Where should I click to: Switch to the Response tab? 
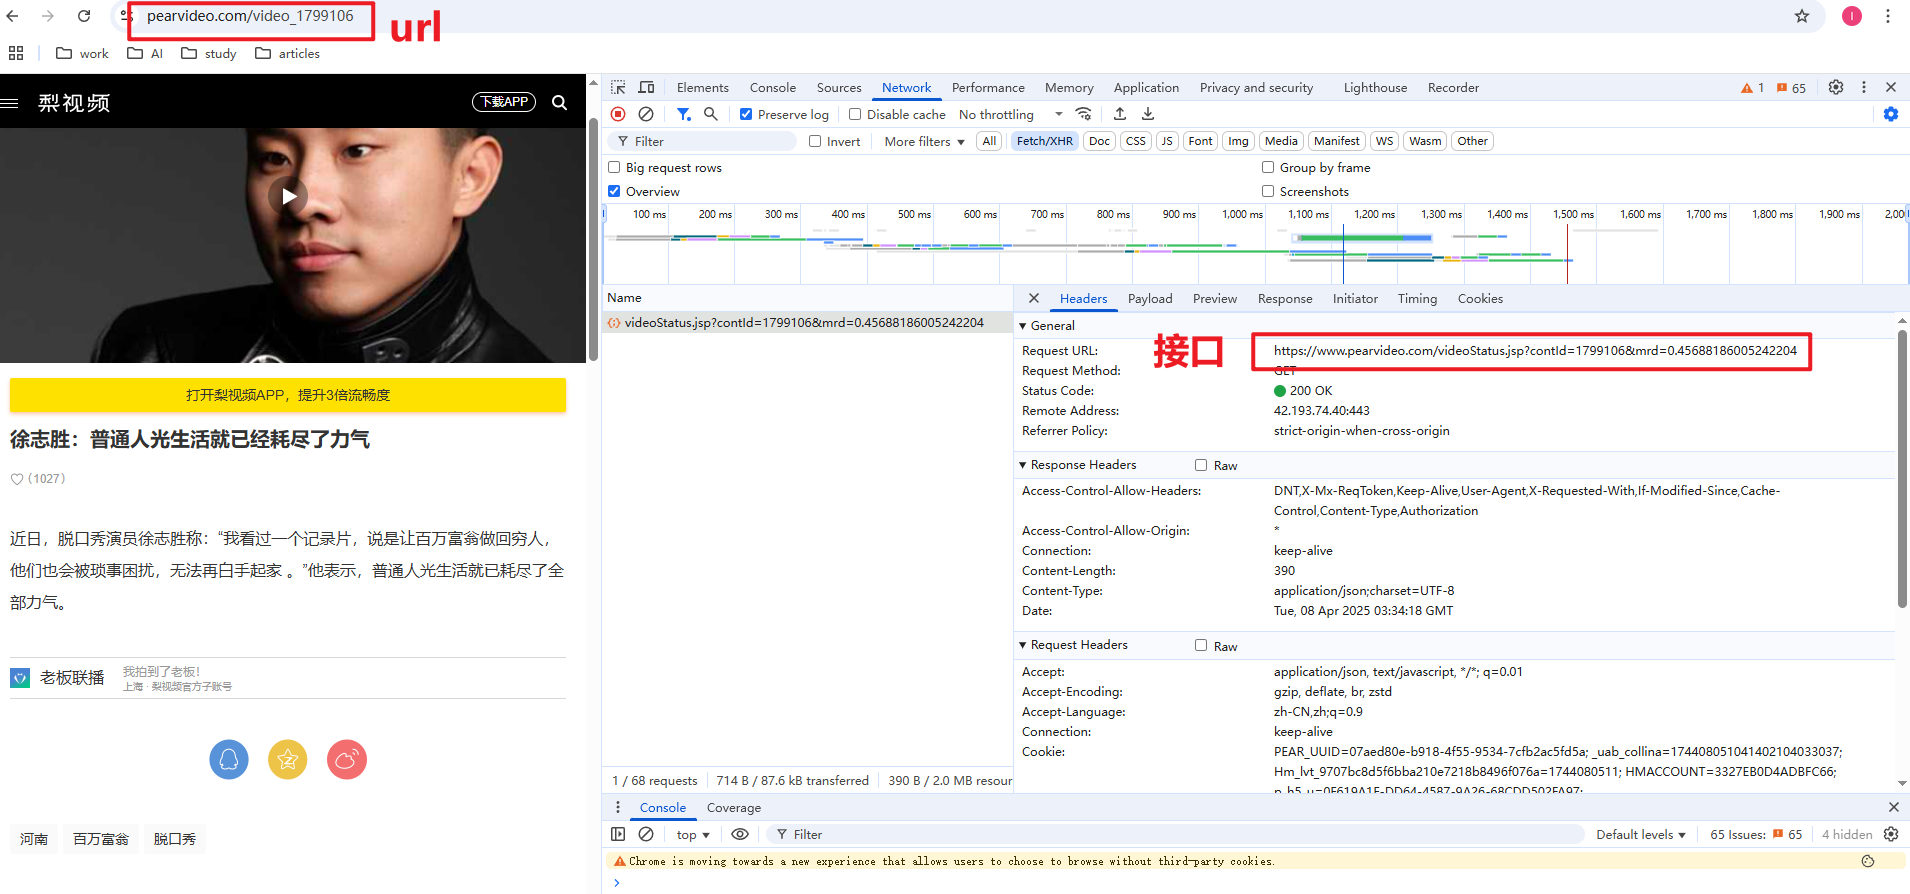(x=1285, y=298)
